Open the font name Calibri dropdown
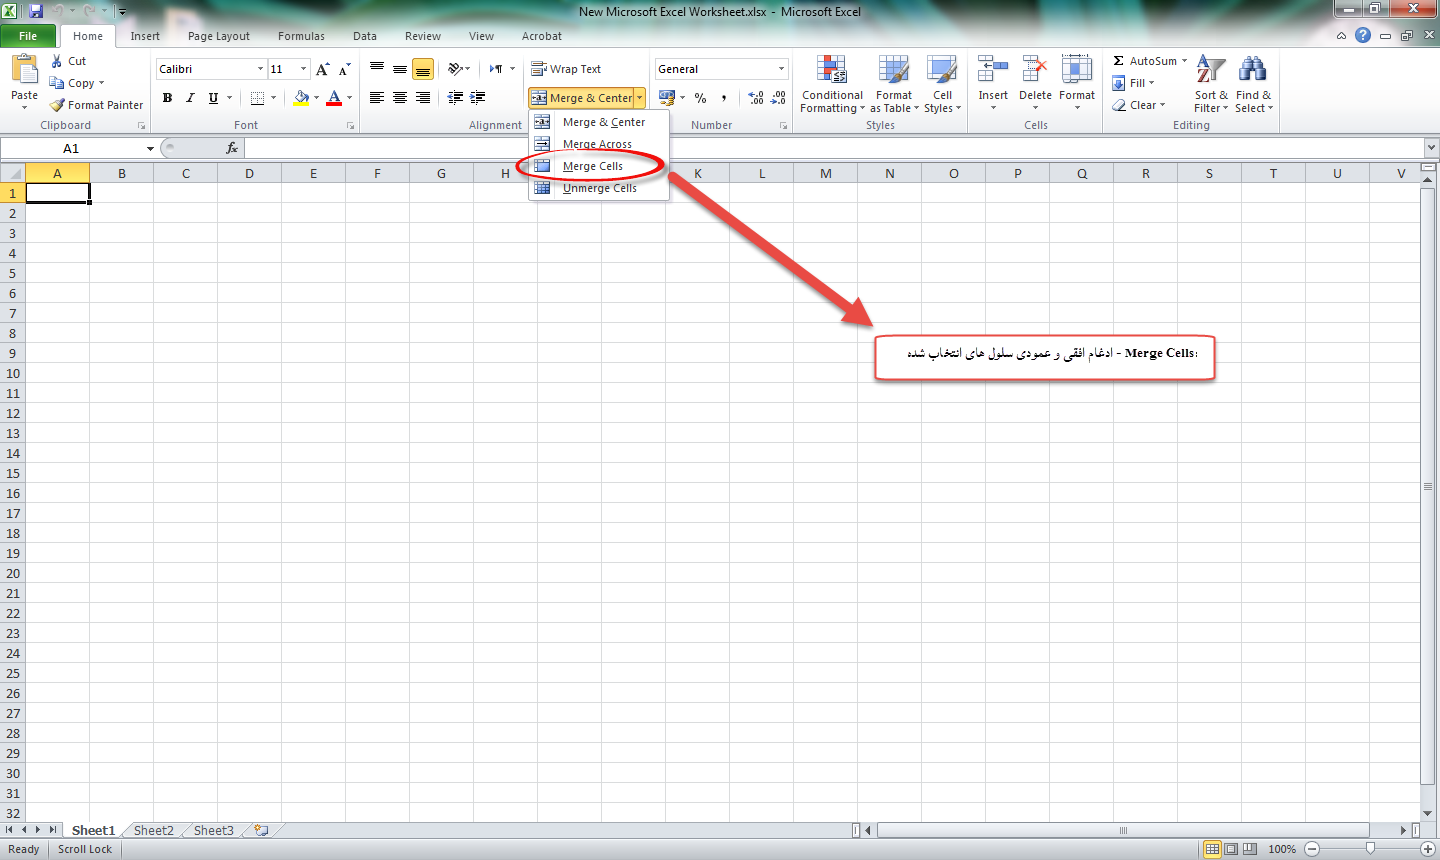Screen dimensions: 1440x860 [x=260, y=69]
